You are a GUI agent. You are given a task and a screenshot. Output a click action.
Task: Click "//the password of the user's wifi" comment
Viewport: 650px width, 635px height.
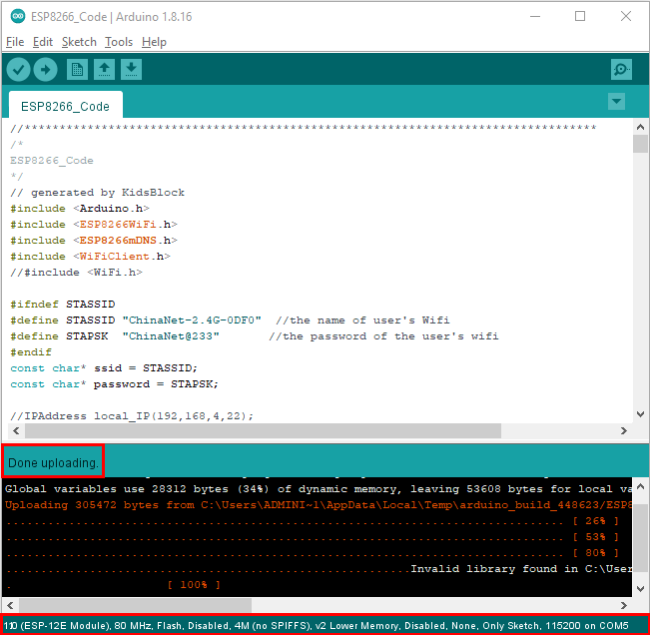384,336
